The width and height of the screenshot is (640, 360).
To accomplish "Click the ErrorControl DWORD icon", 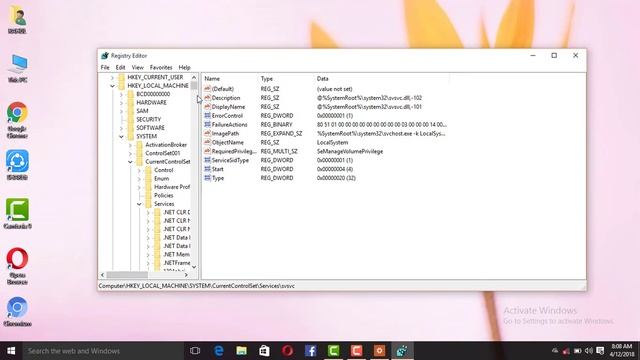I will tap(207, 116).
